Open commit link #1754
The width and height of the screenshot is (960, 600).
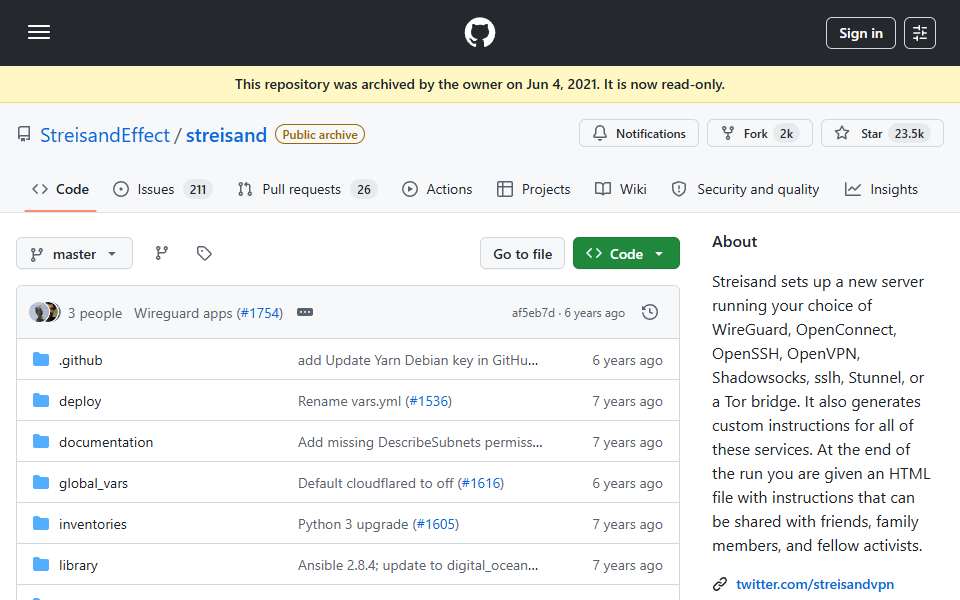[x=260, y=313]
